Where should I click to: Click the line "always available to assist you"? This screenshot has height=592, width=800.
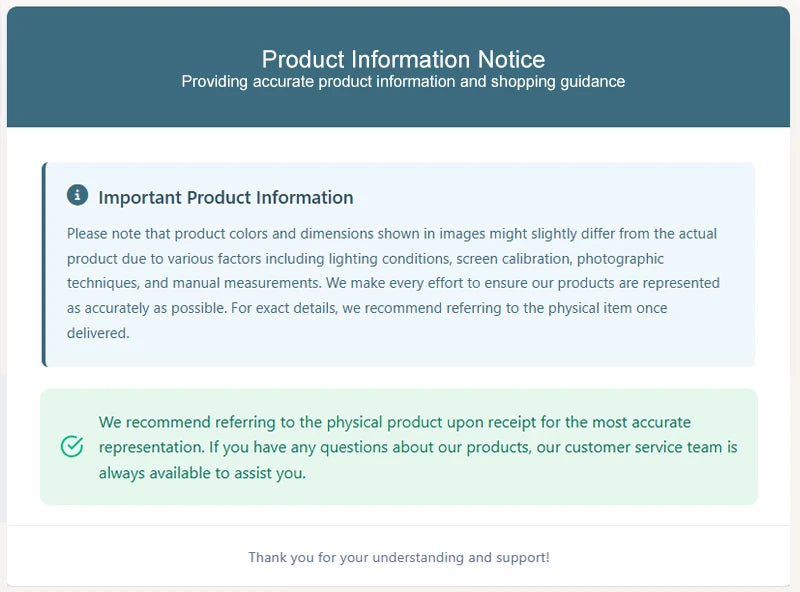[x=202, y=472]
